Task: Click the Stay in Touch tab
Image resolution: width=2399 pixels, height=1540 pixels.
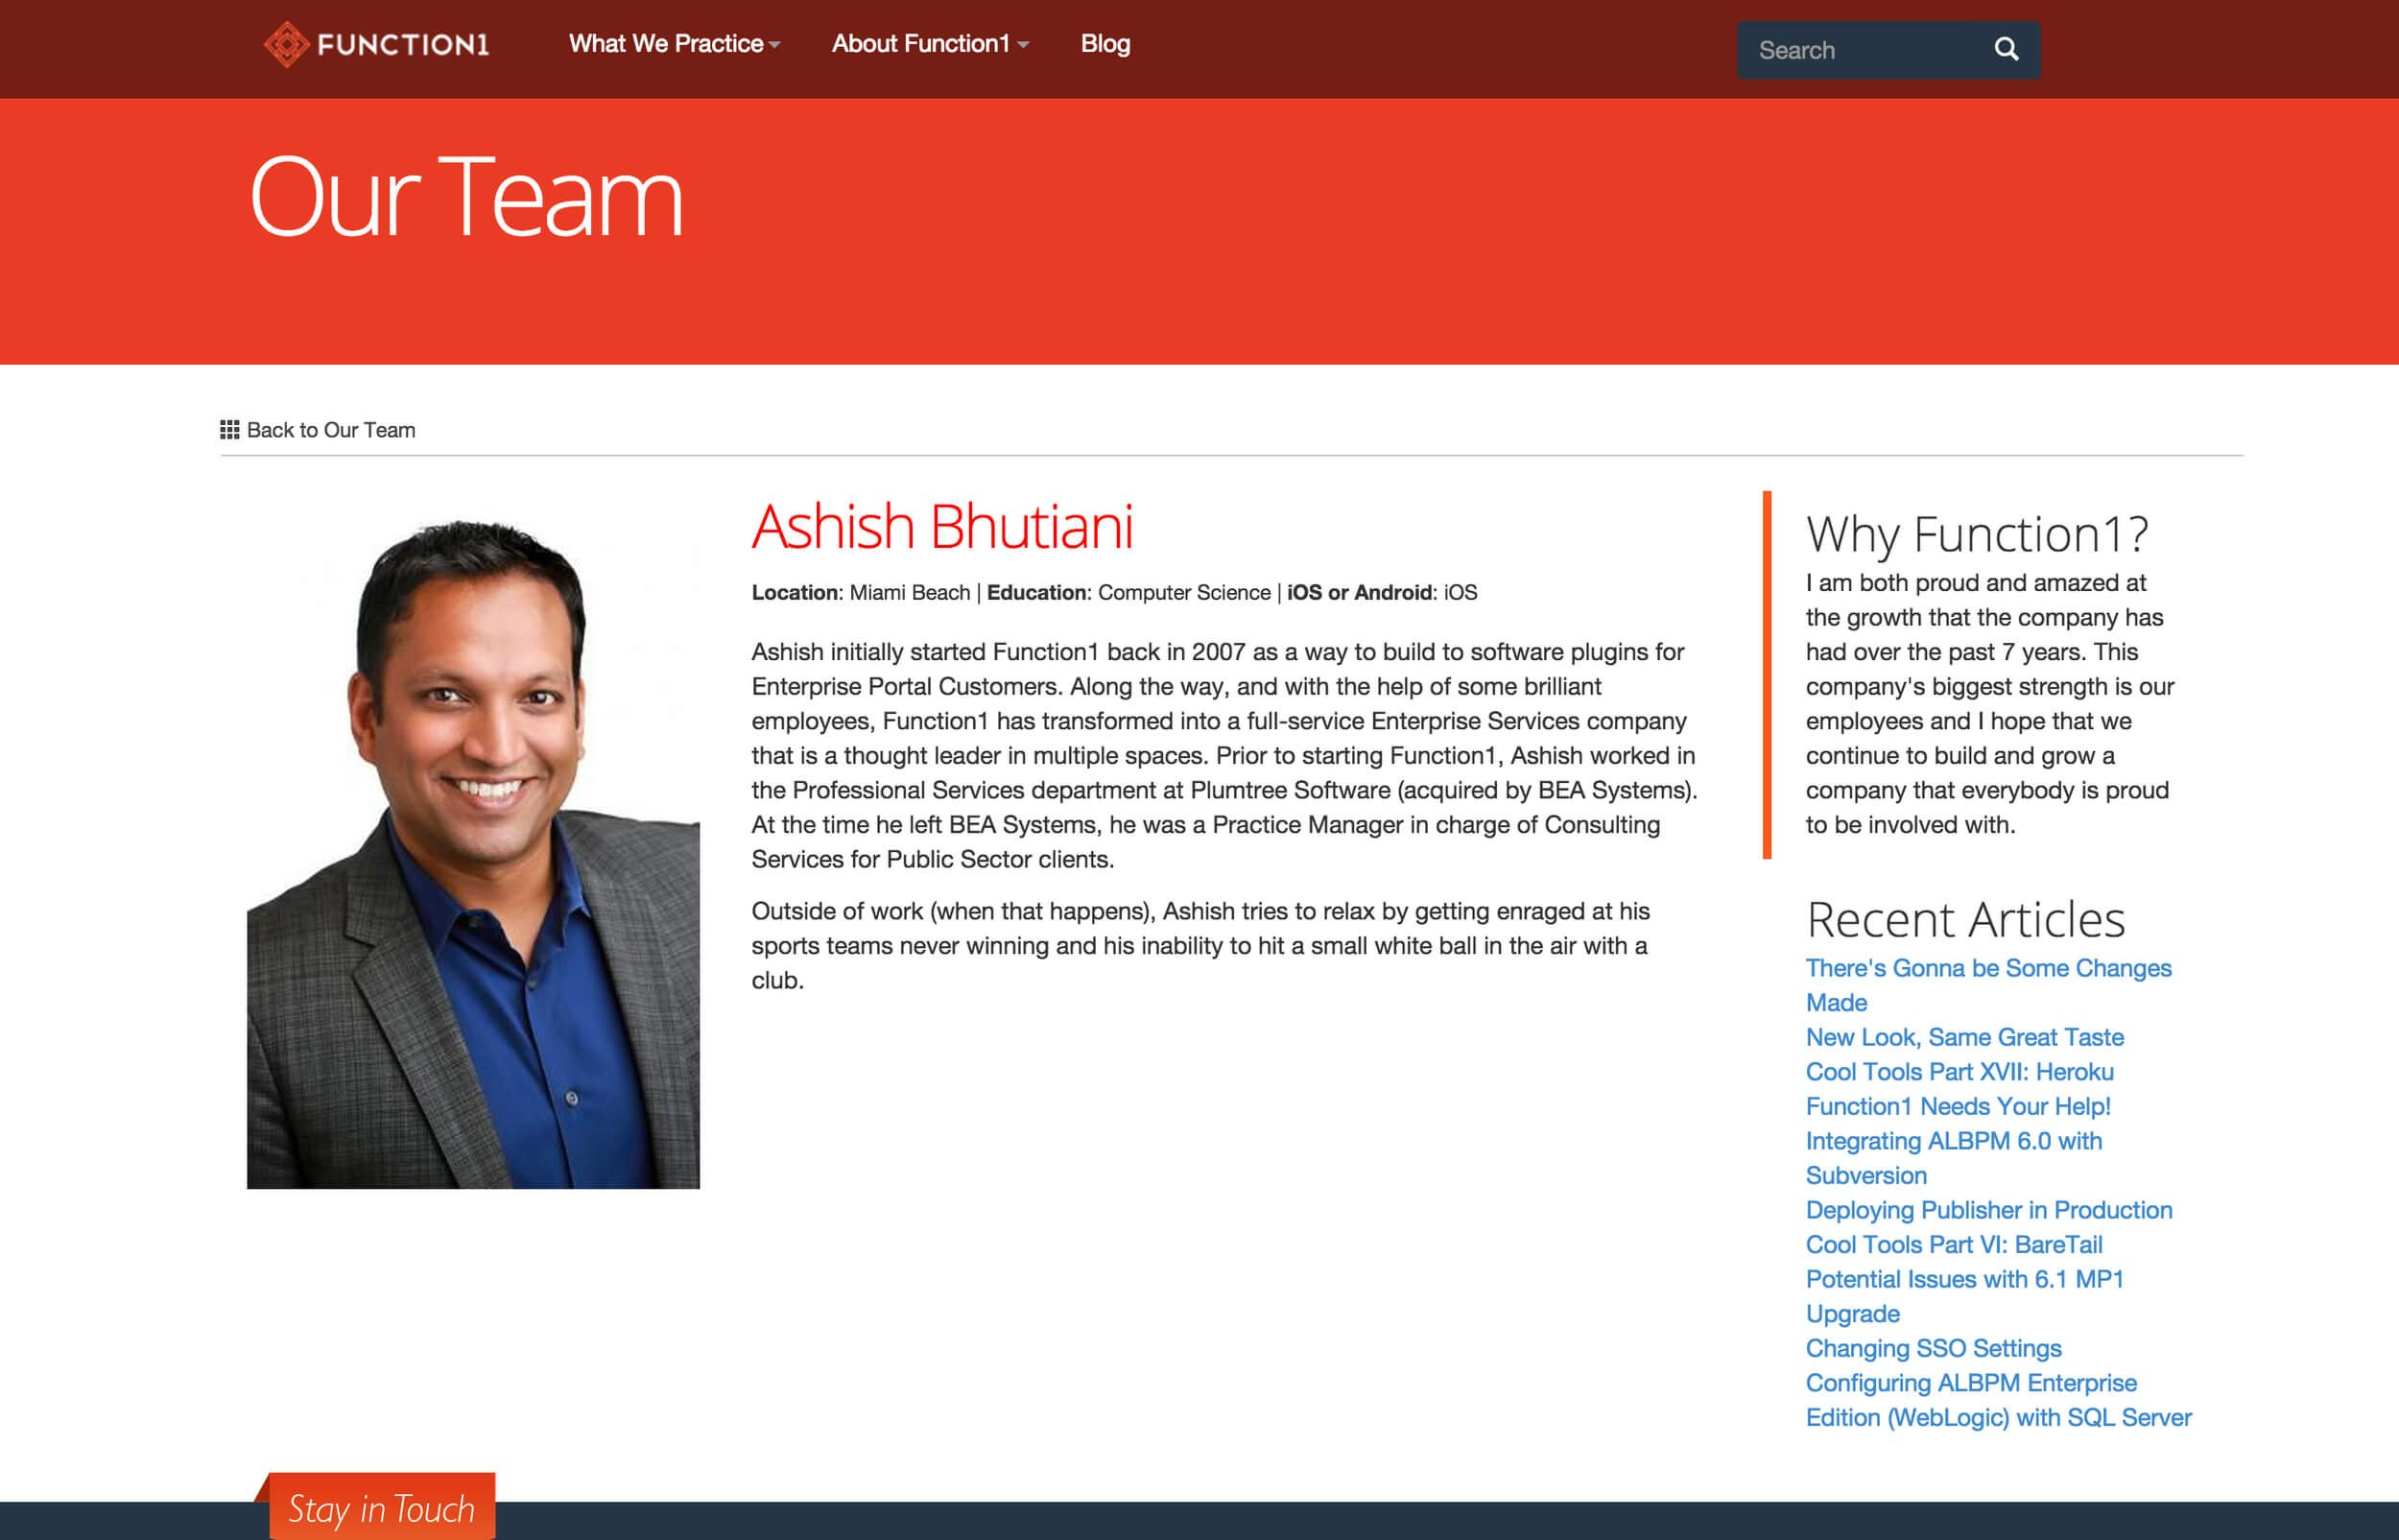Action: (x=382, y=1506)
